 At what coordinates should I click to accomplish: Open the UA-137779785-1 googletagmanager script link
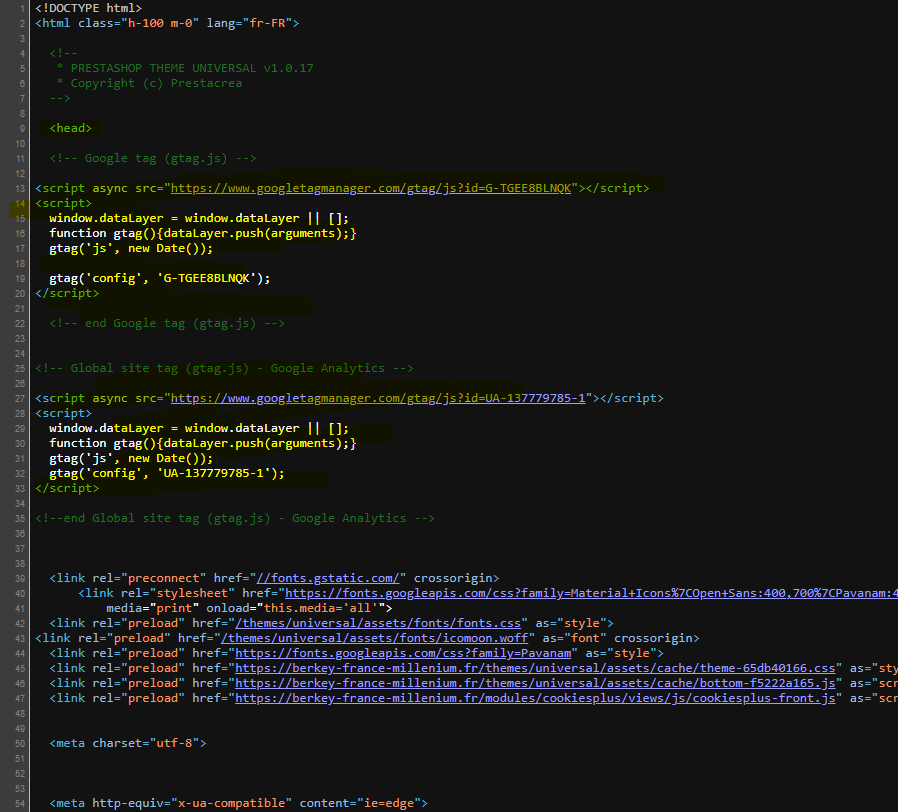pos(378,398)
